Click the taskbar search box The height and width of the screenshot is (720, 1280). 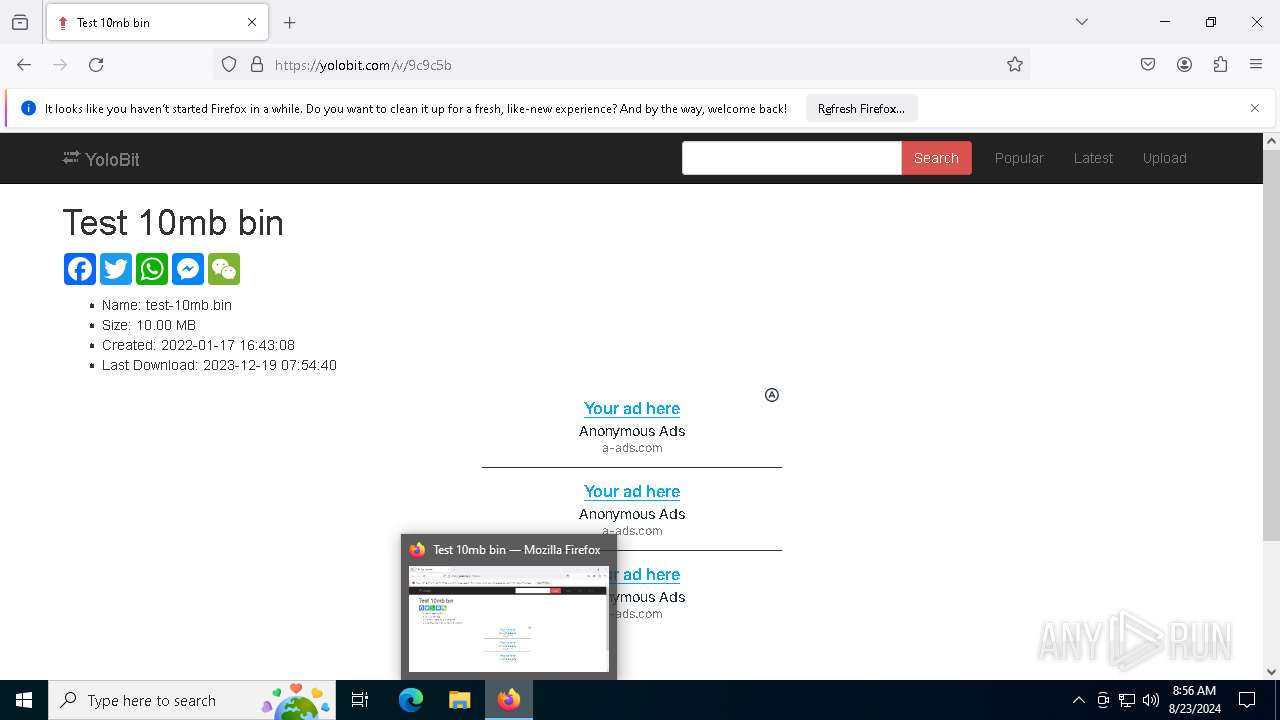coord(192,700)
